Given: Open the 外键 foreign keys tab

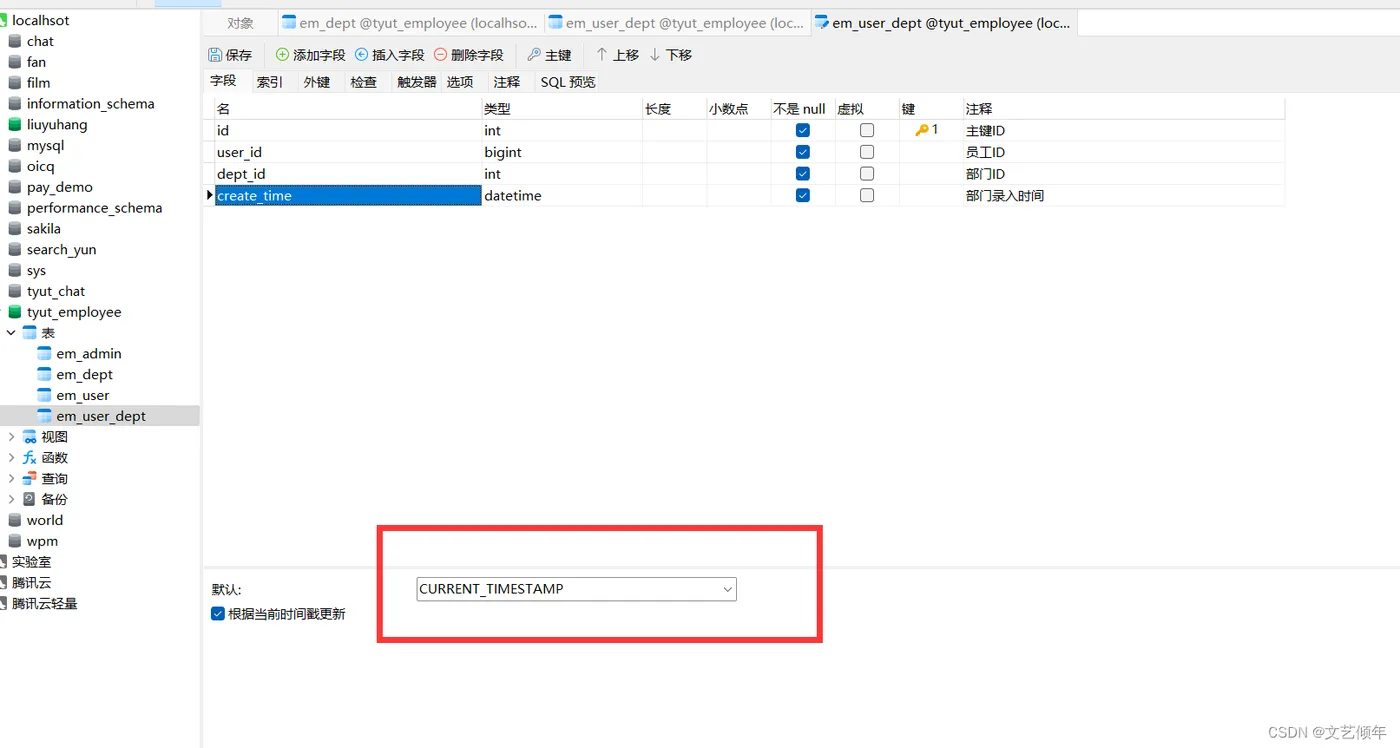Looking at the screenshot, I should tap(317, 82).
